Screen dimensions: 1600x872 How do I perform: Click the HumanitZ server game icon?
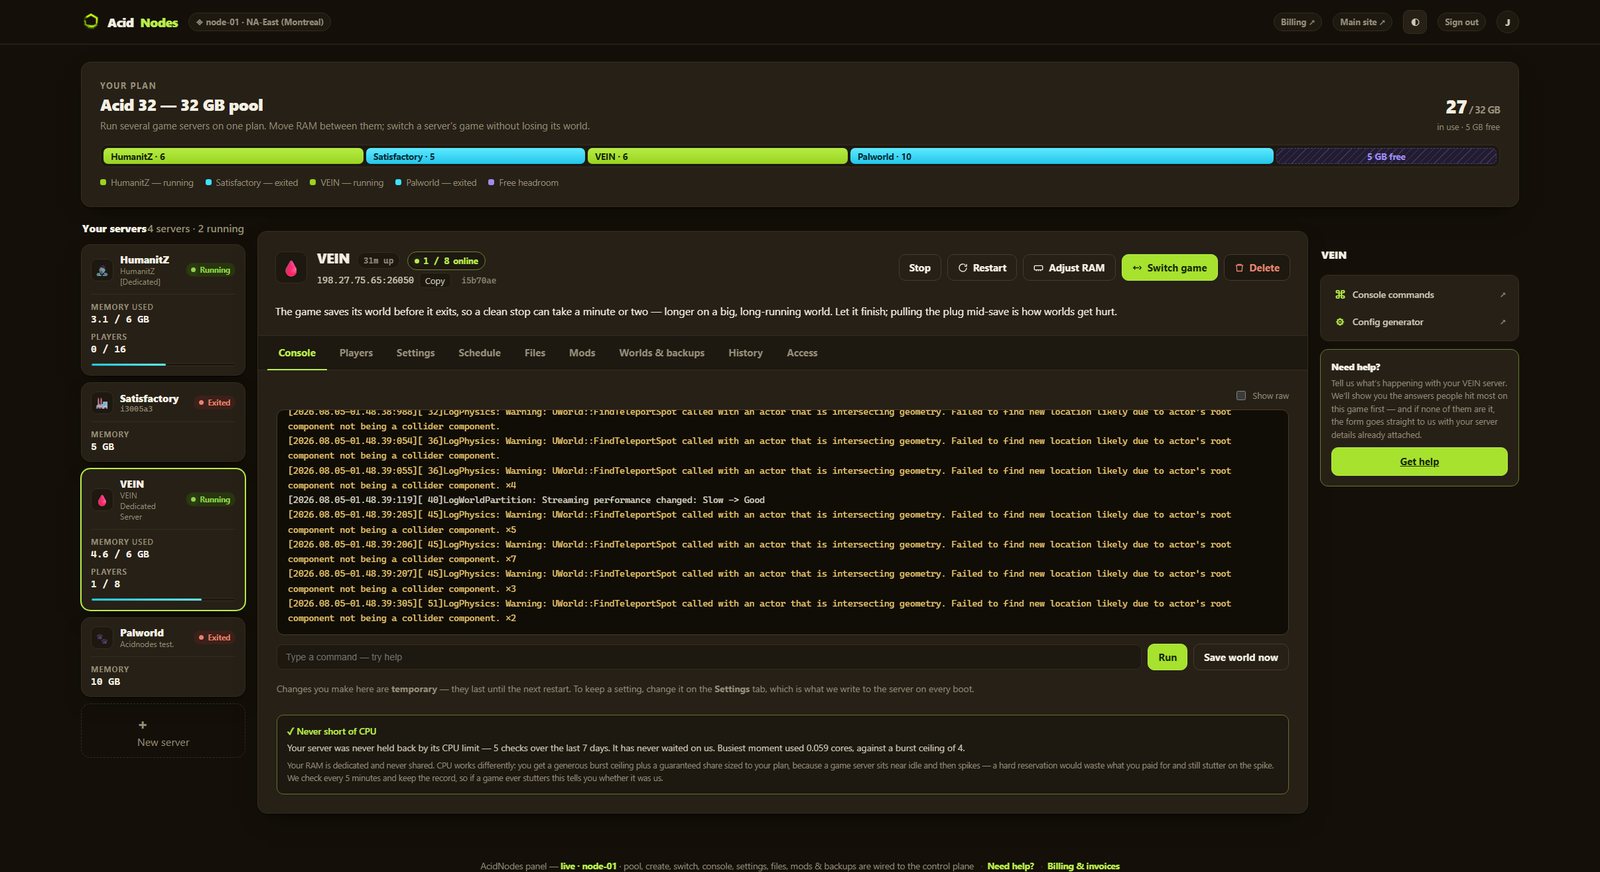102,270
